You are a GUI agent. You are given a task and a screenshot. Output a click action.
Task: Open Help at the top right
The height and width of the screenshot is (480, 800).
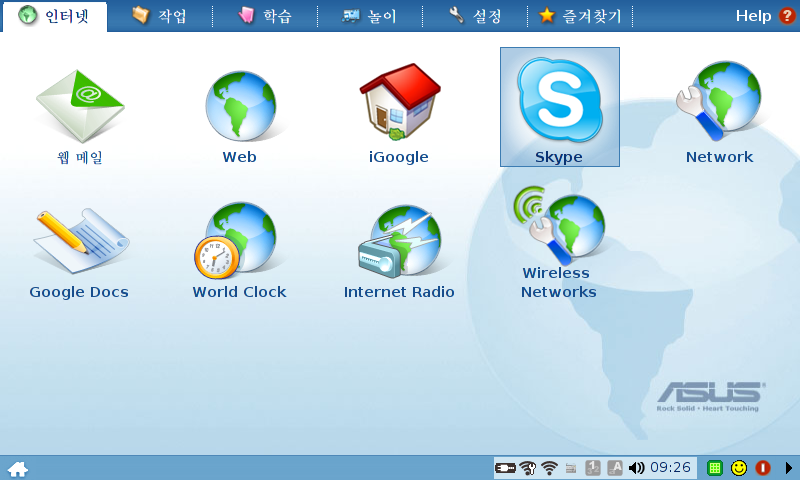tap(765, 16)
